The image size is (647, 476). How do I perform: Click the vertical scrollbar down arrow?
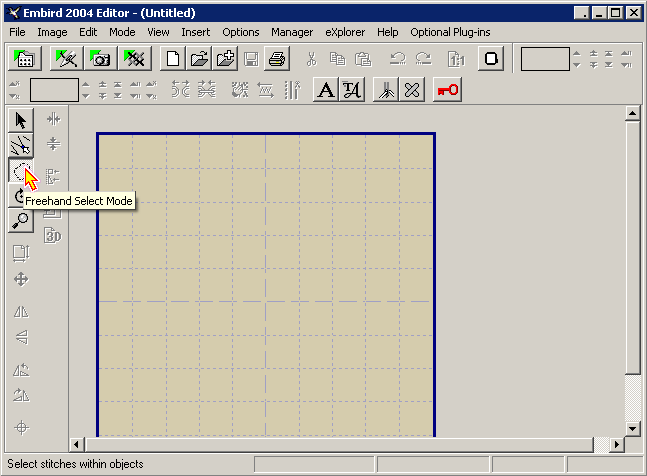(632, 429)
